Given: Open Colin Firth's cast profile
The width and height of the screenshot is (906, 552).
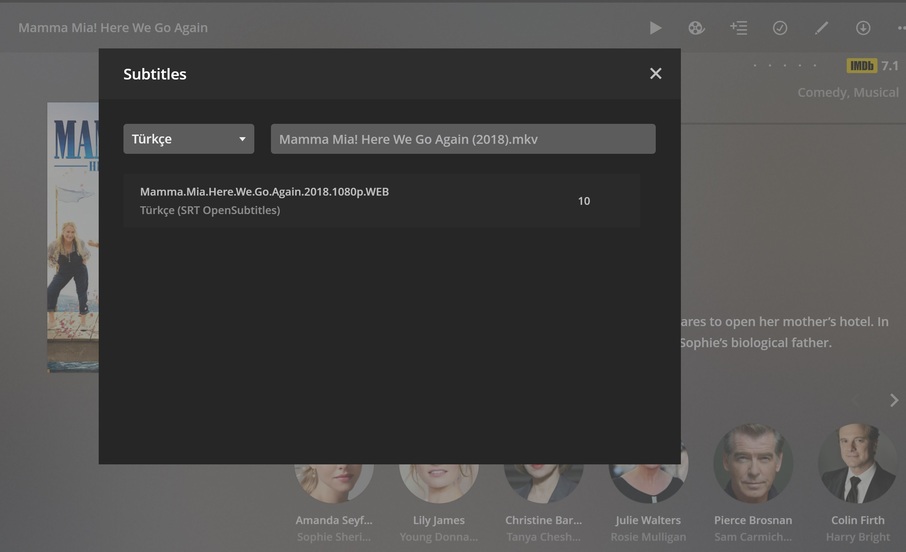Looking at the screenshot, I should (x=857, y=466).
